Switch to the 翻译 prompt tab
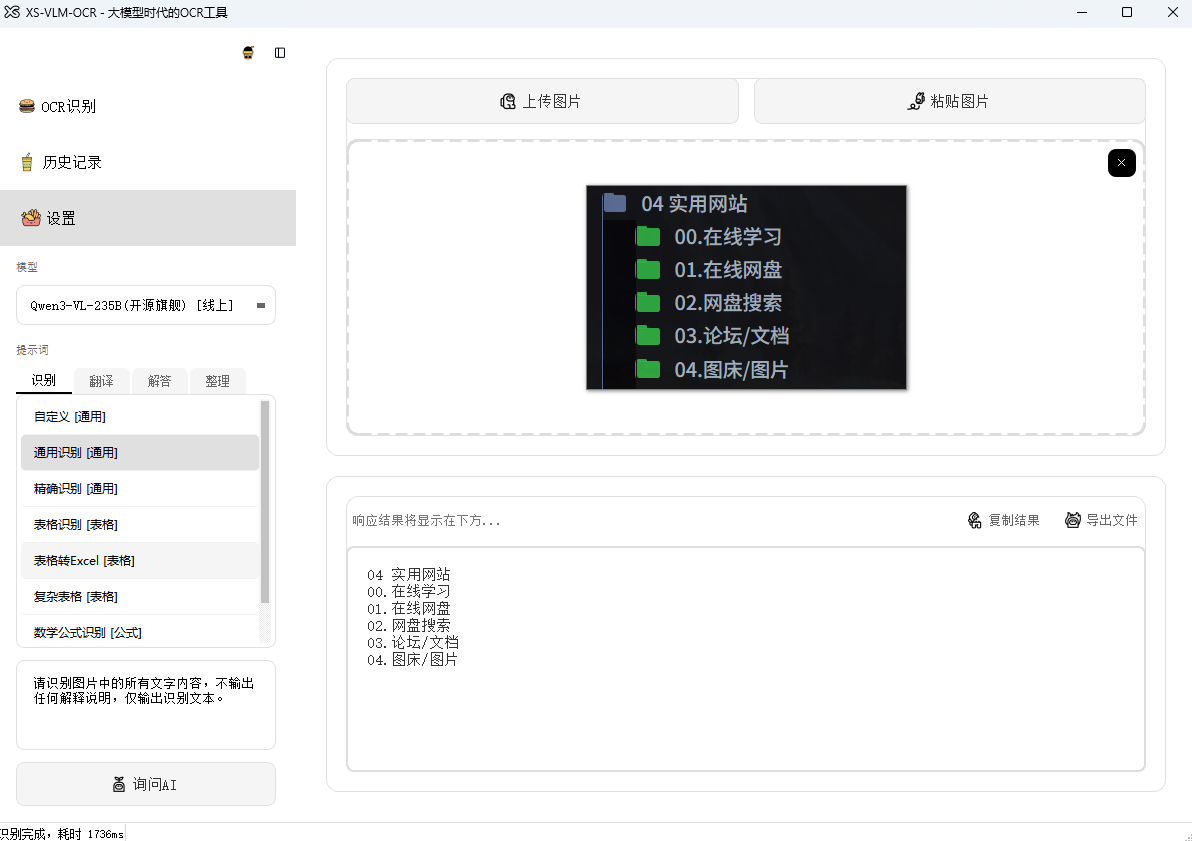 pyautogui.click(x=101, y=381)
